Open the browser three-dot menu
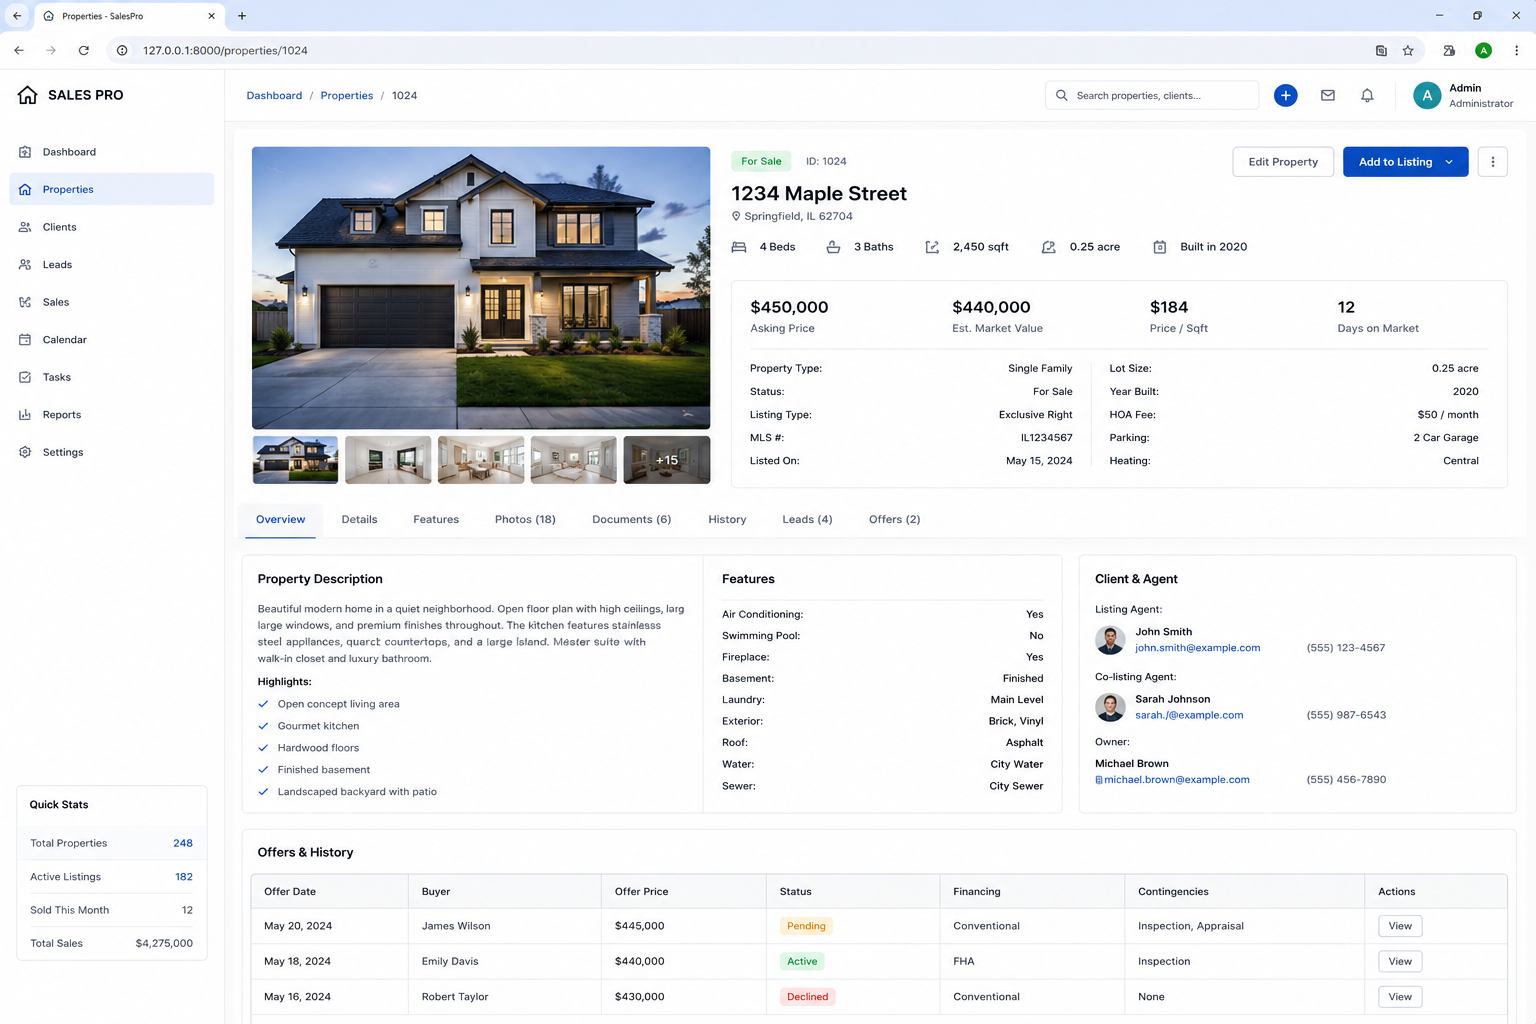The height and width of the screenshot is (1024, 1536). coord(1517,50)
